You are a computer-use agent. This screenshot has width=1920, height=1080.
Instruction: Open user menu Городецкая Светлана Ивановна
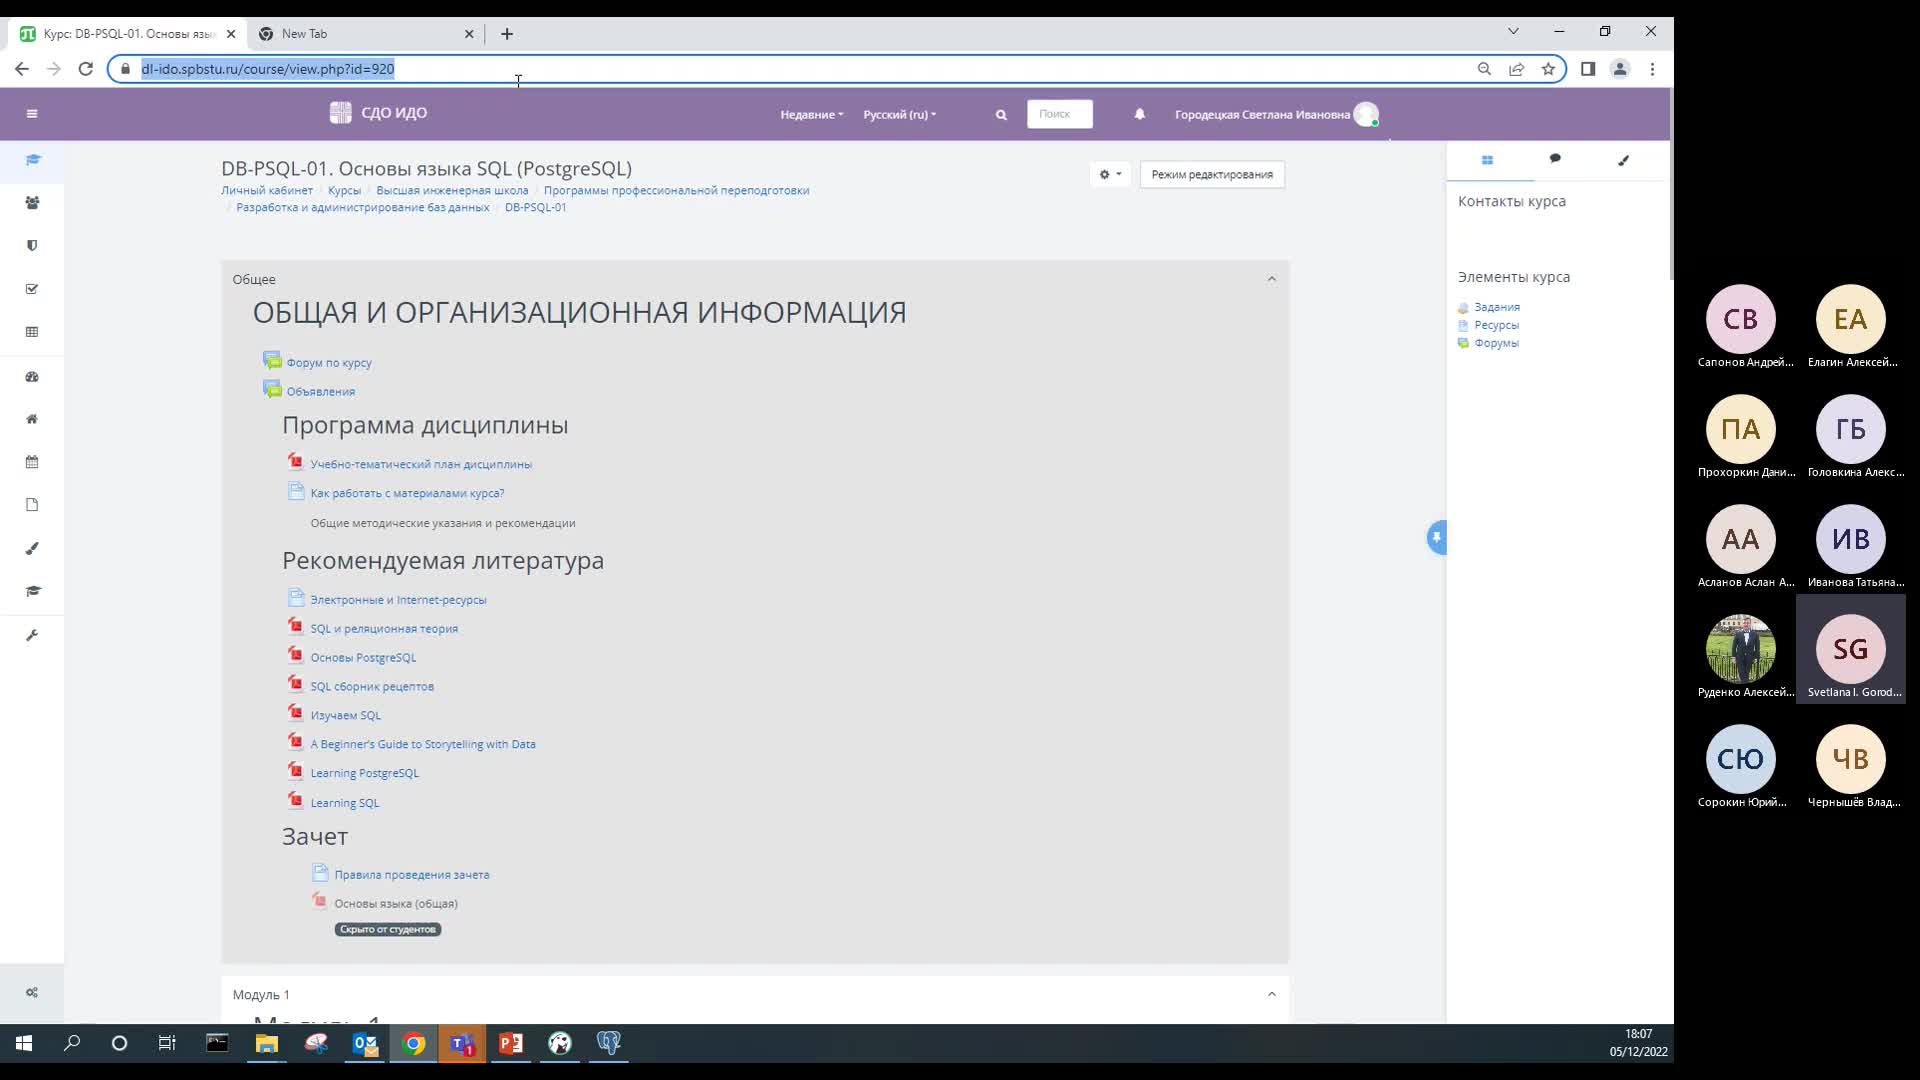click(1276, 115)
